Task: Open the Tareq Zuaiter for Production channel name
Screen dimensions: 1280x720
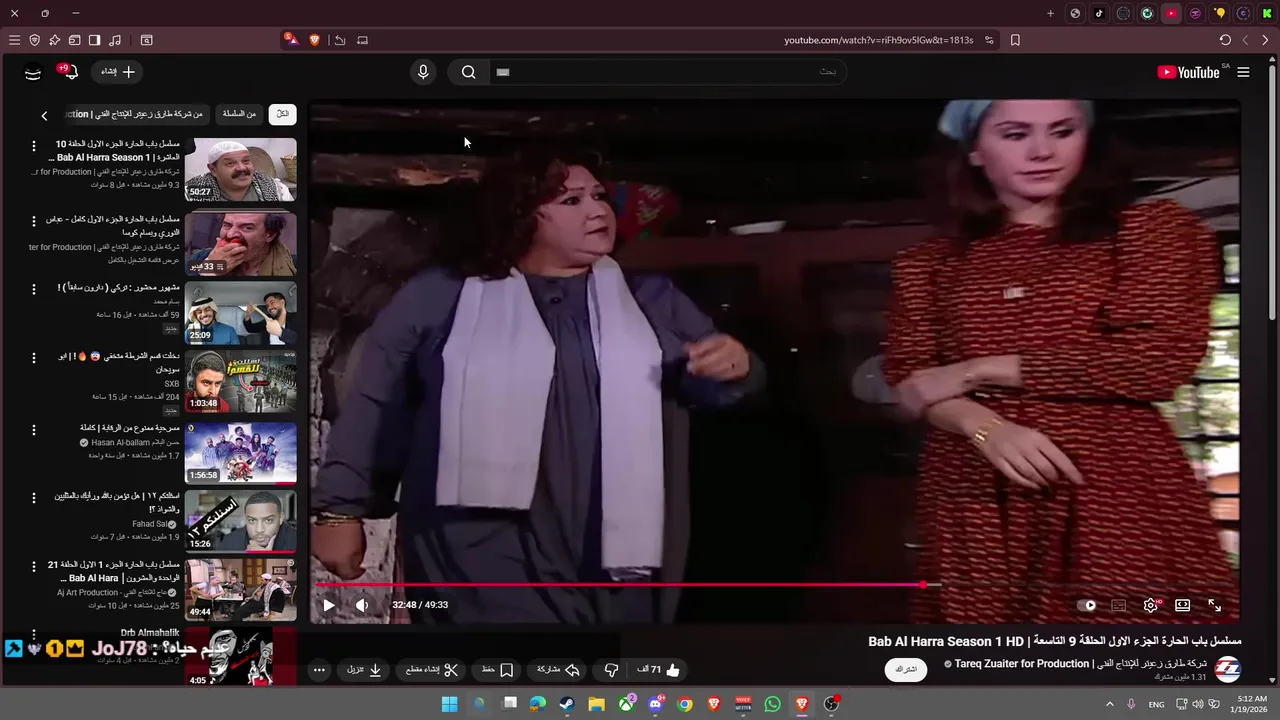Action: [1080, 663]
